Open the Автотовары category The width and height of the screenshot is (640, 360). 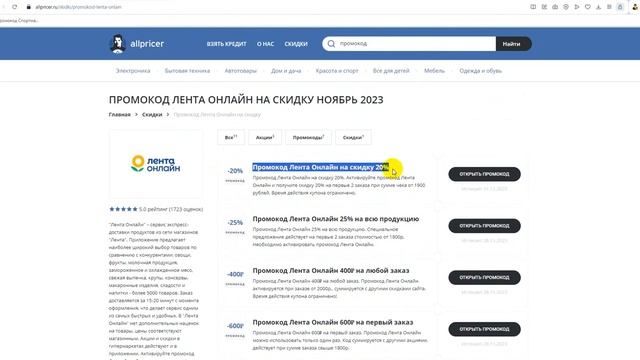coord(240,71)
